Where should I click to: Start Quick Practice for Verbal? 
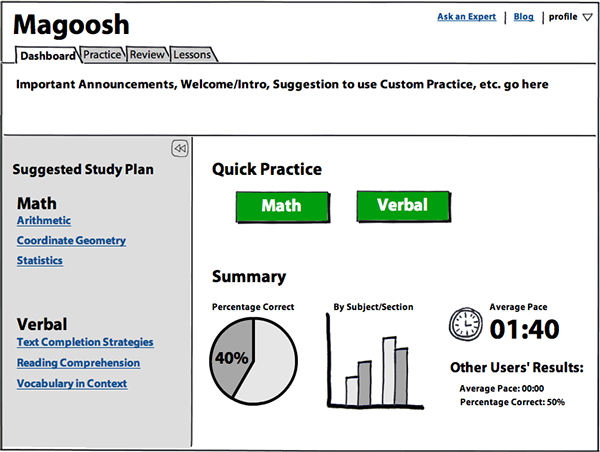pos(403,206)
